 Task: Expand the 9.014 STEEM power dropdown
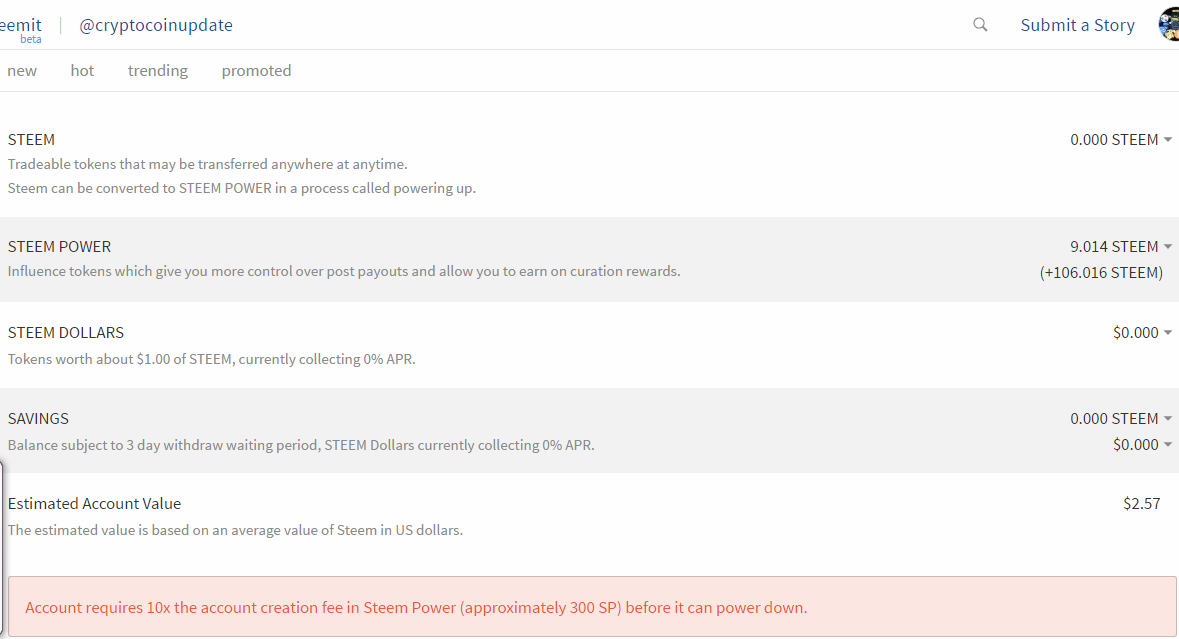(x=1121, y=247)
